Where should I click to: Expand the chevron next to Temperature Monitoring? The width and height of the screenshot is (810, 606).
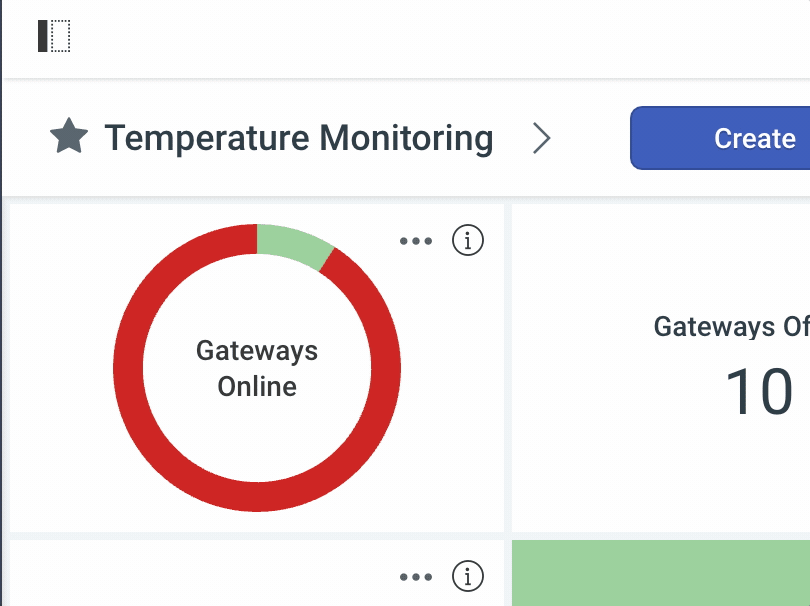541,138
